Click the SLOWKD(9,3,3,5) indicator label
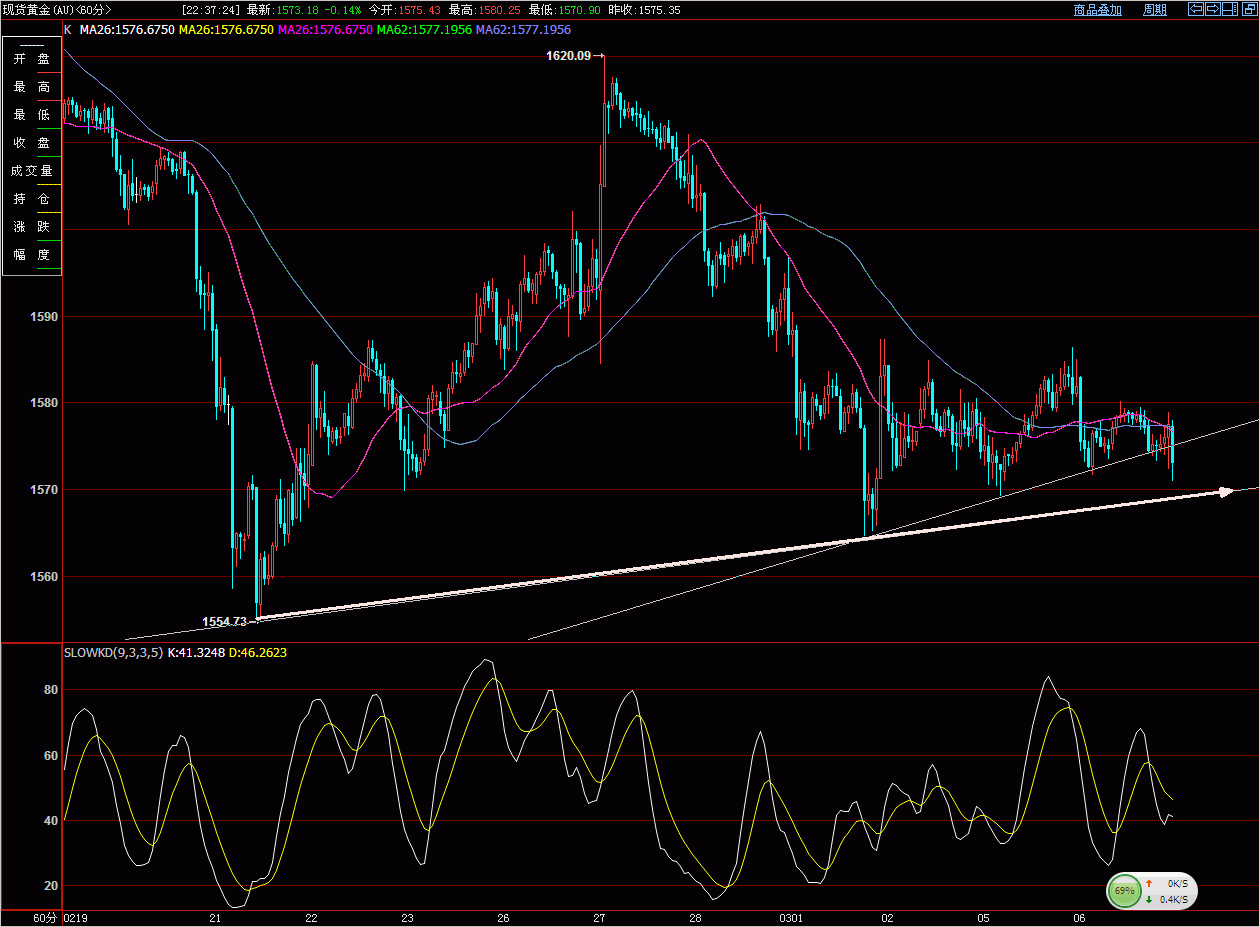Screen dimensions: 1259x927 click(113, 652)
